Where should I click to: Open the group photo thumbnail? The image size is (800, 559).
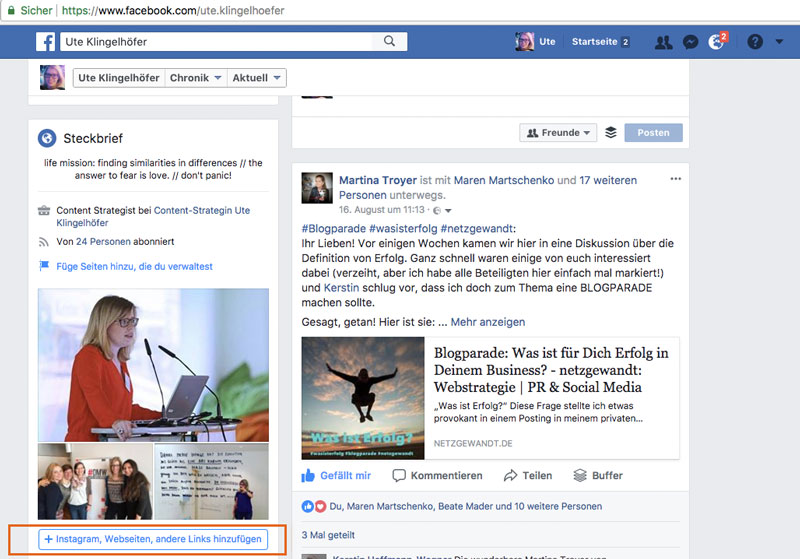pos(95,481)
